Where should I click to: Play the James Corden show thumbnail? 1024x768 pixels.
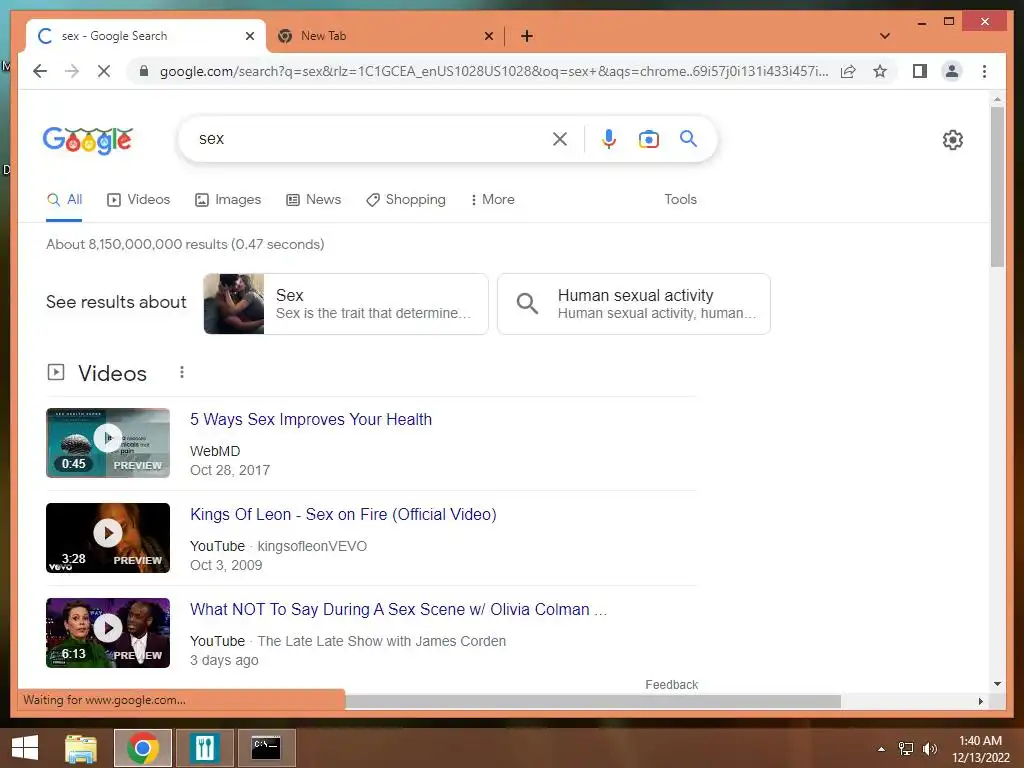click(x=108, y=633)
